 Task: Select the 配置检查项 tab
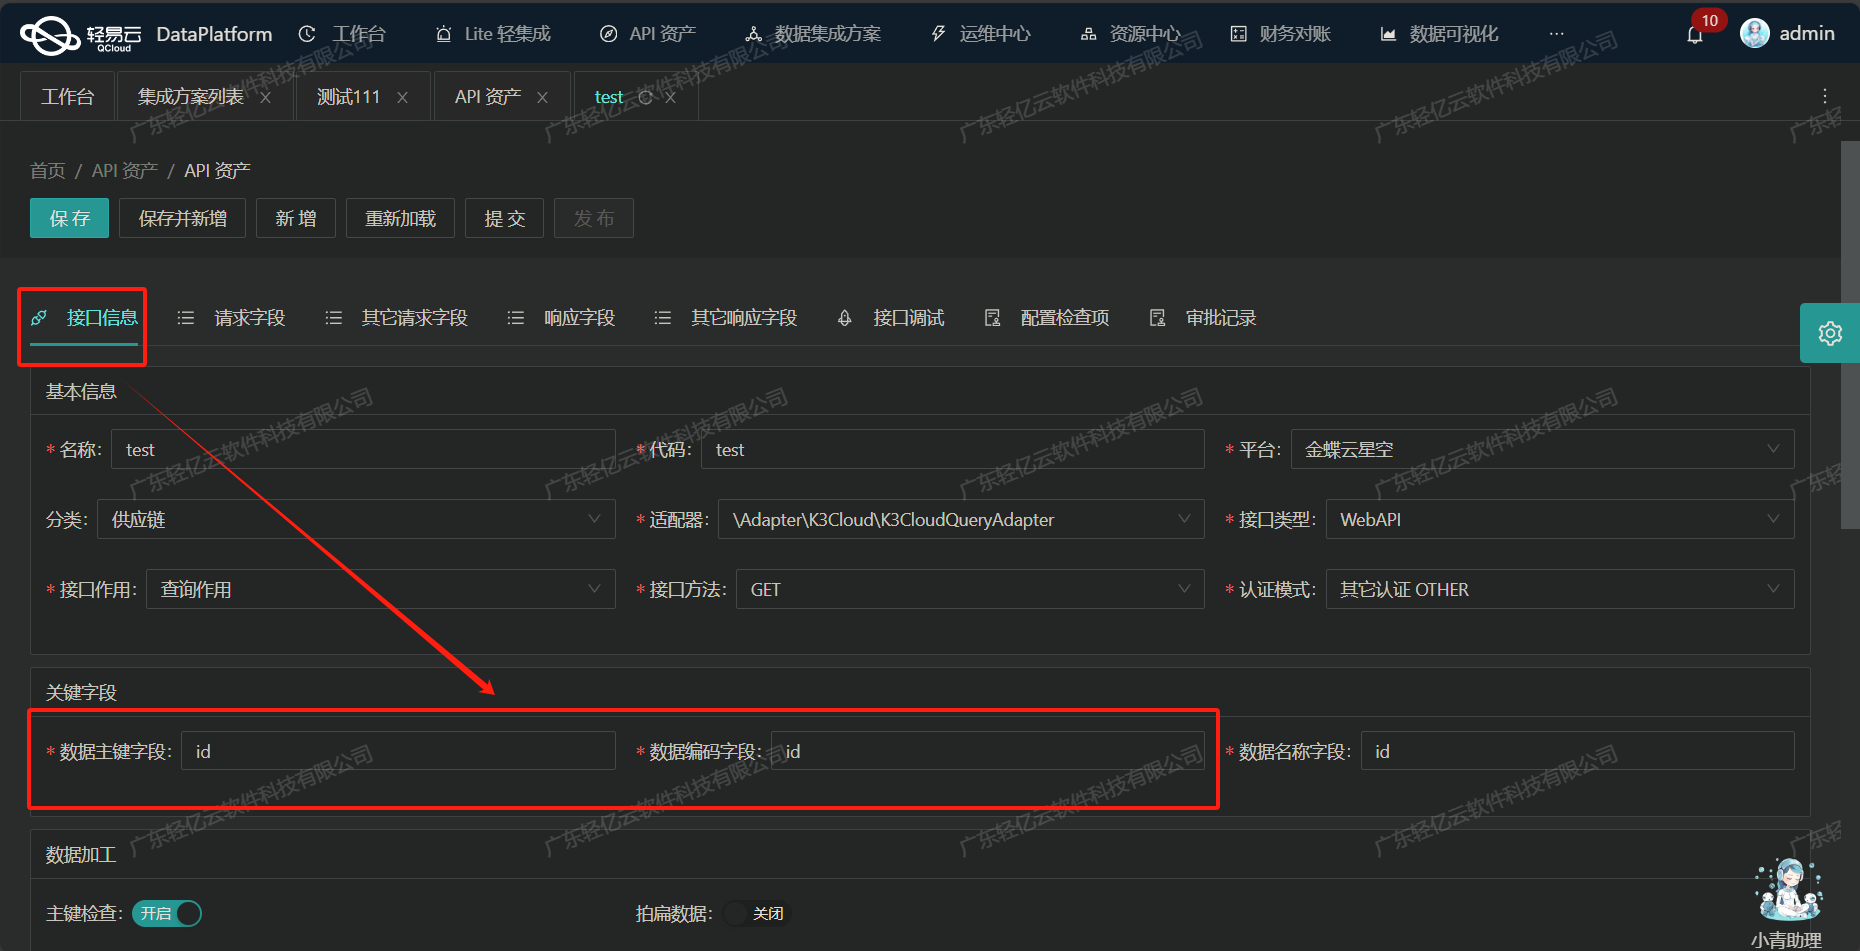(x=1047, y=318)
